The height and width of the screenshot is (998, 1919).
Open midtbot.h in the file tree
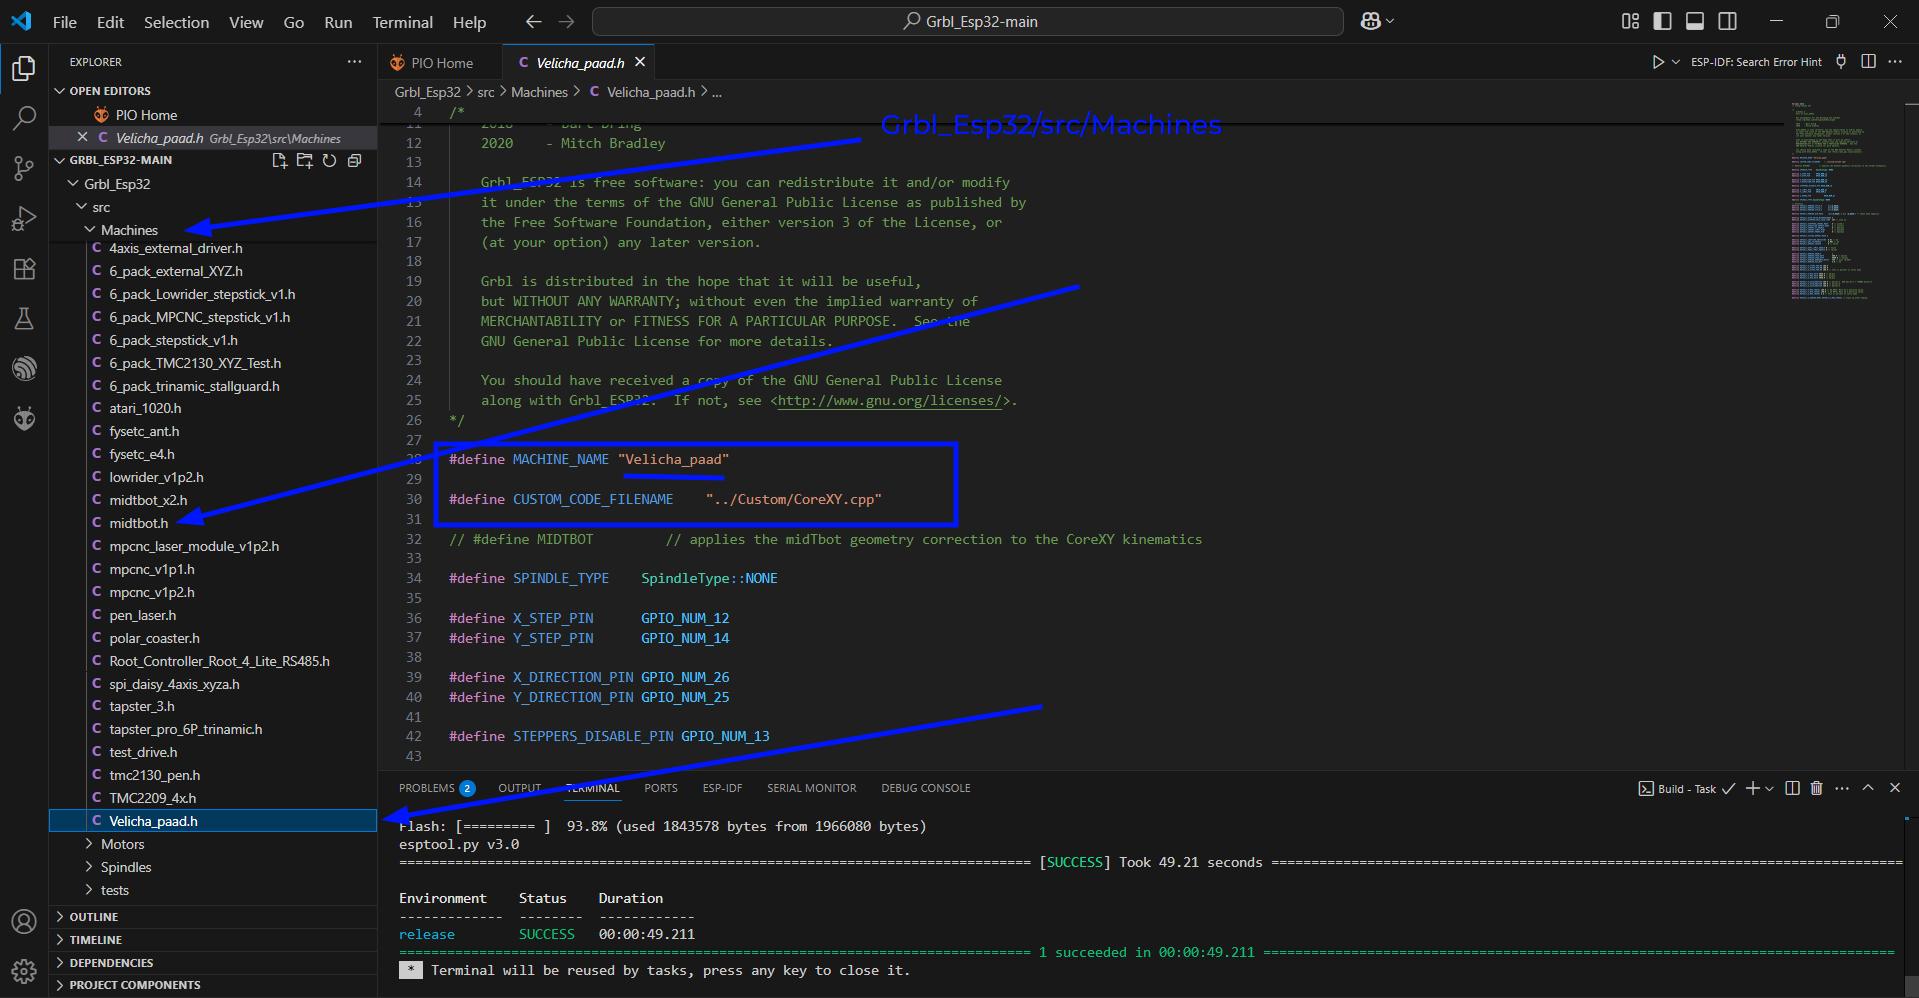point(138,523)
